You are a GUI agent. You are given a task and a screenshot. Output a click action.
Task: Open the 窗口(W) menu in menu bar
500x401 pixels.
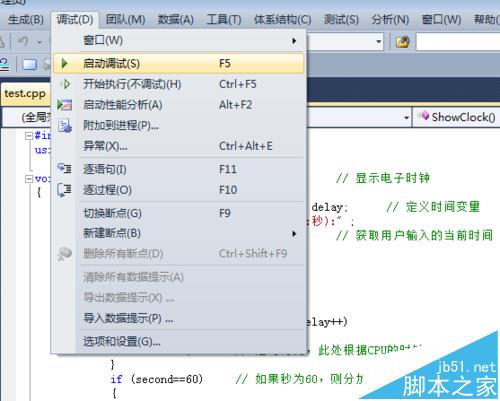(441, 20)
